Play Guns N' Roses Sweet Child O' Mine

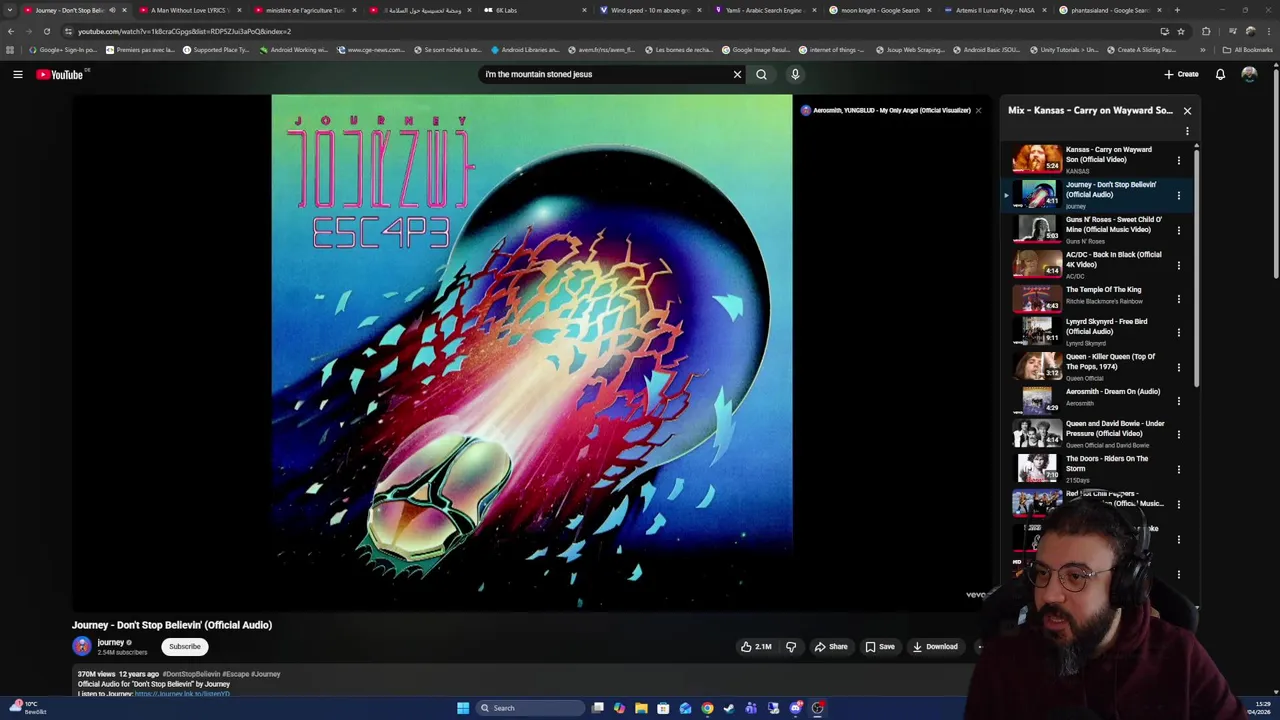(x=1037, y=229)
